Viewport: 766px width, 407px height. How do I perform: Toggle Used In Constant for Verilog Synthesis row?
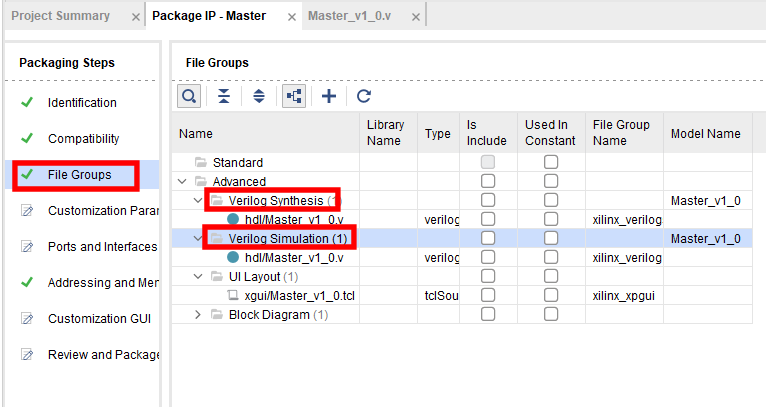(x=551, y=200)
